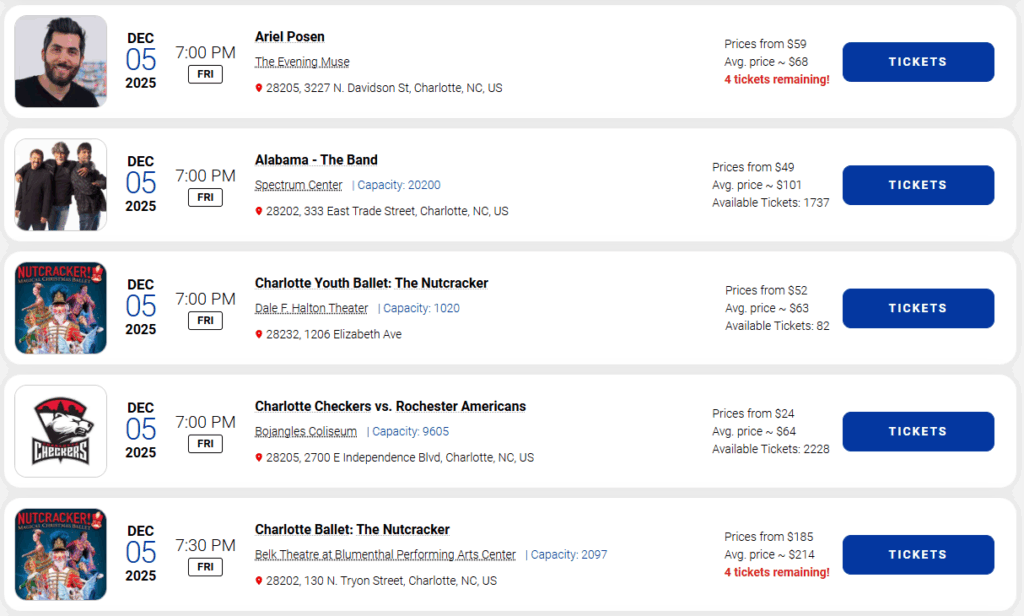Click the Ariel Posen artist photo
The width and height of the screenshot is (1024, 616).
pyautogui.click(x=61, y=61)
